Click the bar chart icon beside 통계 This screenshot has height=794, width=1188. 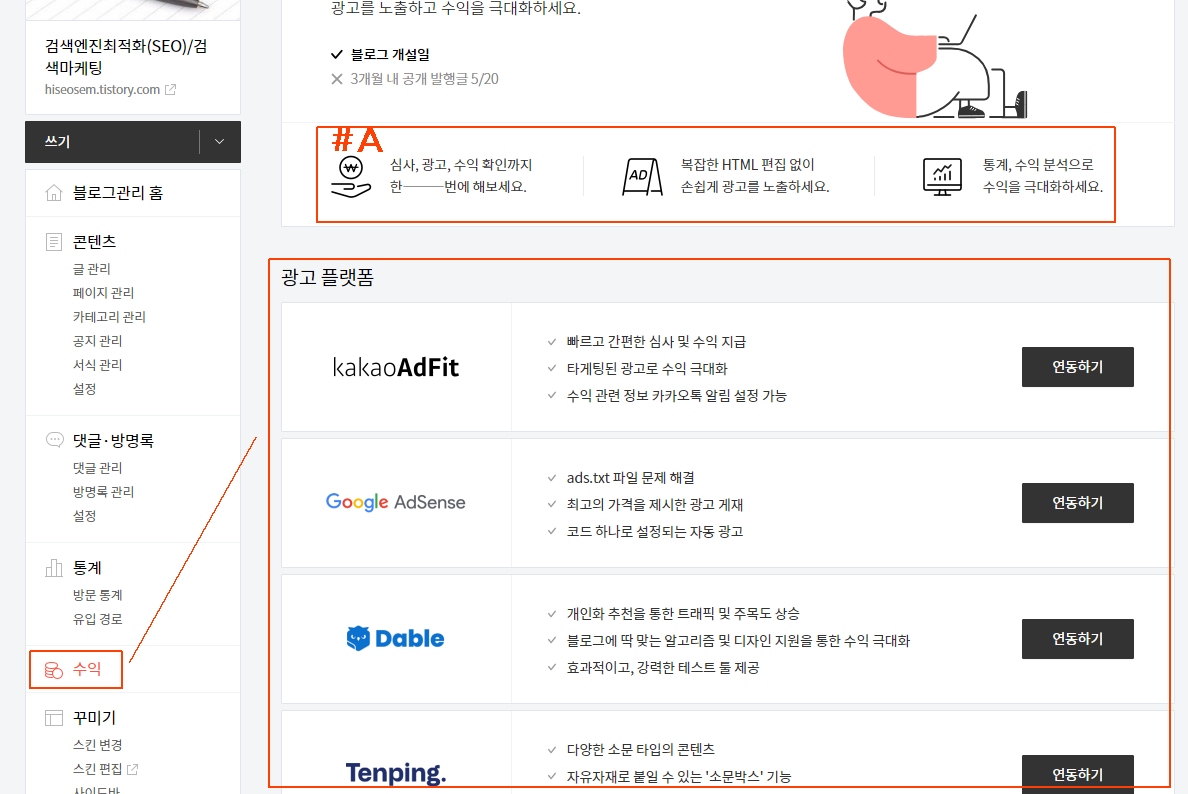(54, 568)
